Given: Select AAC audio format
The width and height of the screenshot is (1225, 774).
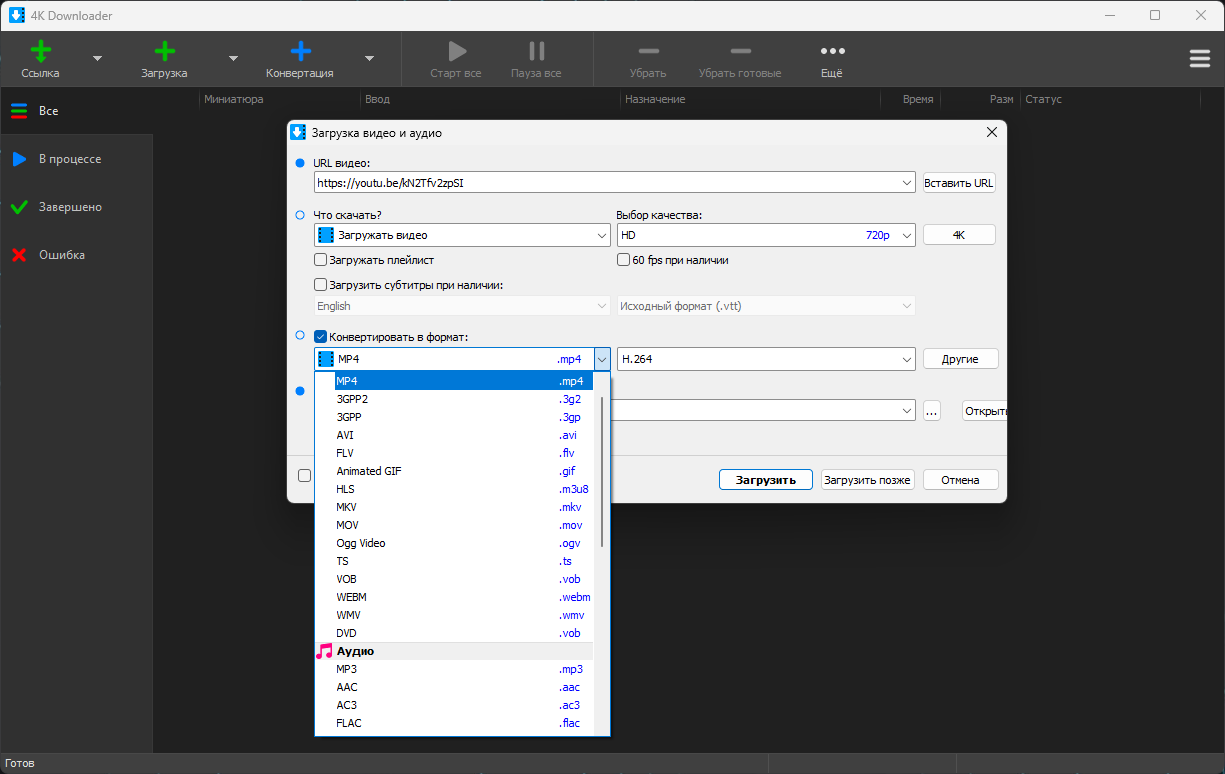Looking at the screenshot, I should point(454,687).
